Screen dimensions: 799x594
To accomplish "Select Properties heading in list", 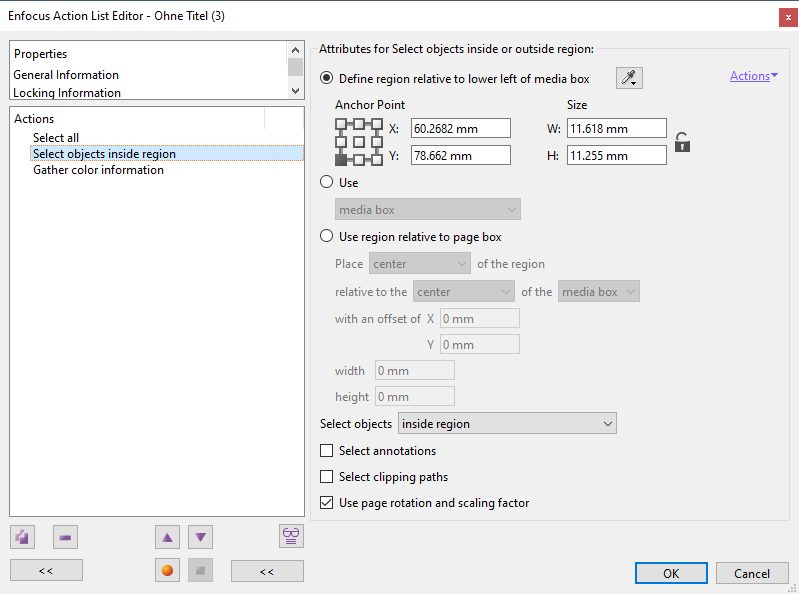I will pos(40,53).
